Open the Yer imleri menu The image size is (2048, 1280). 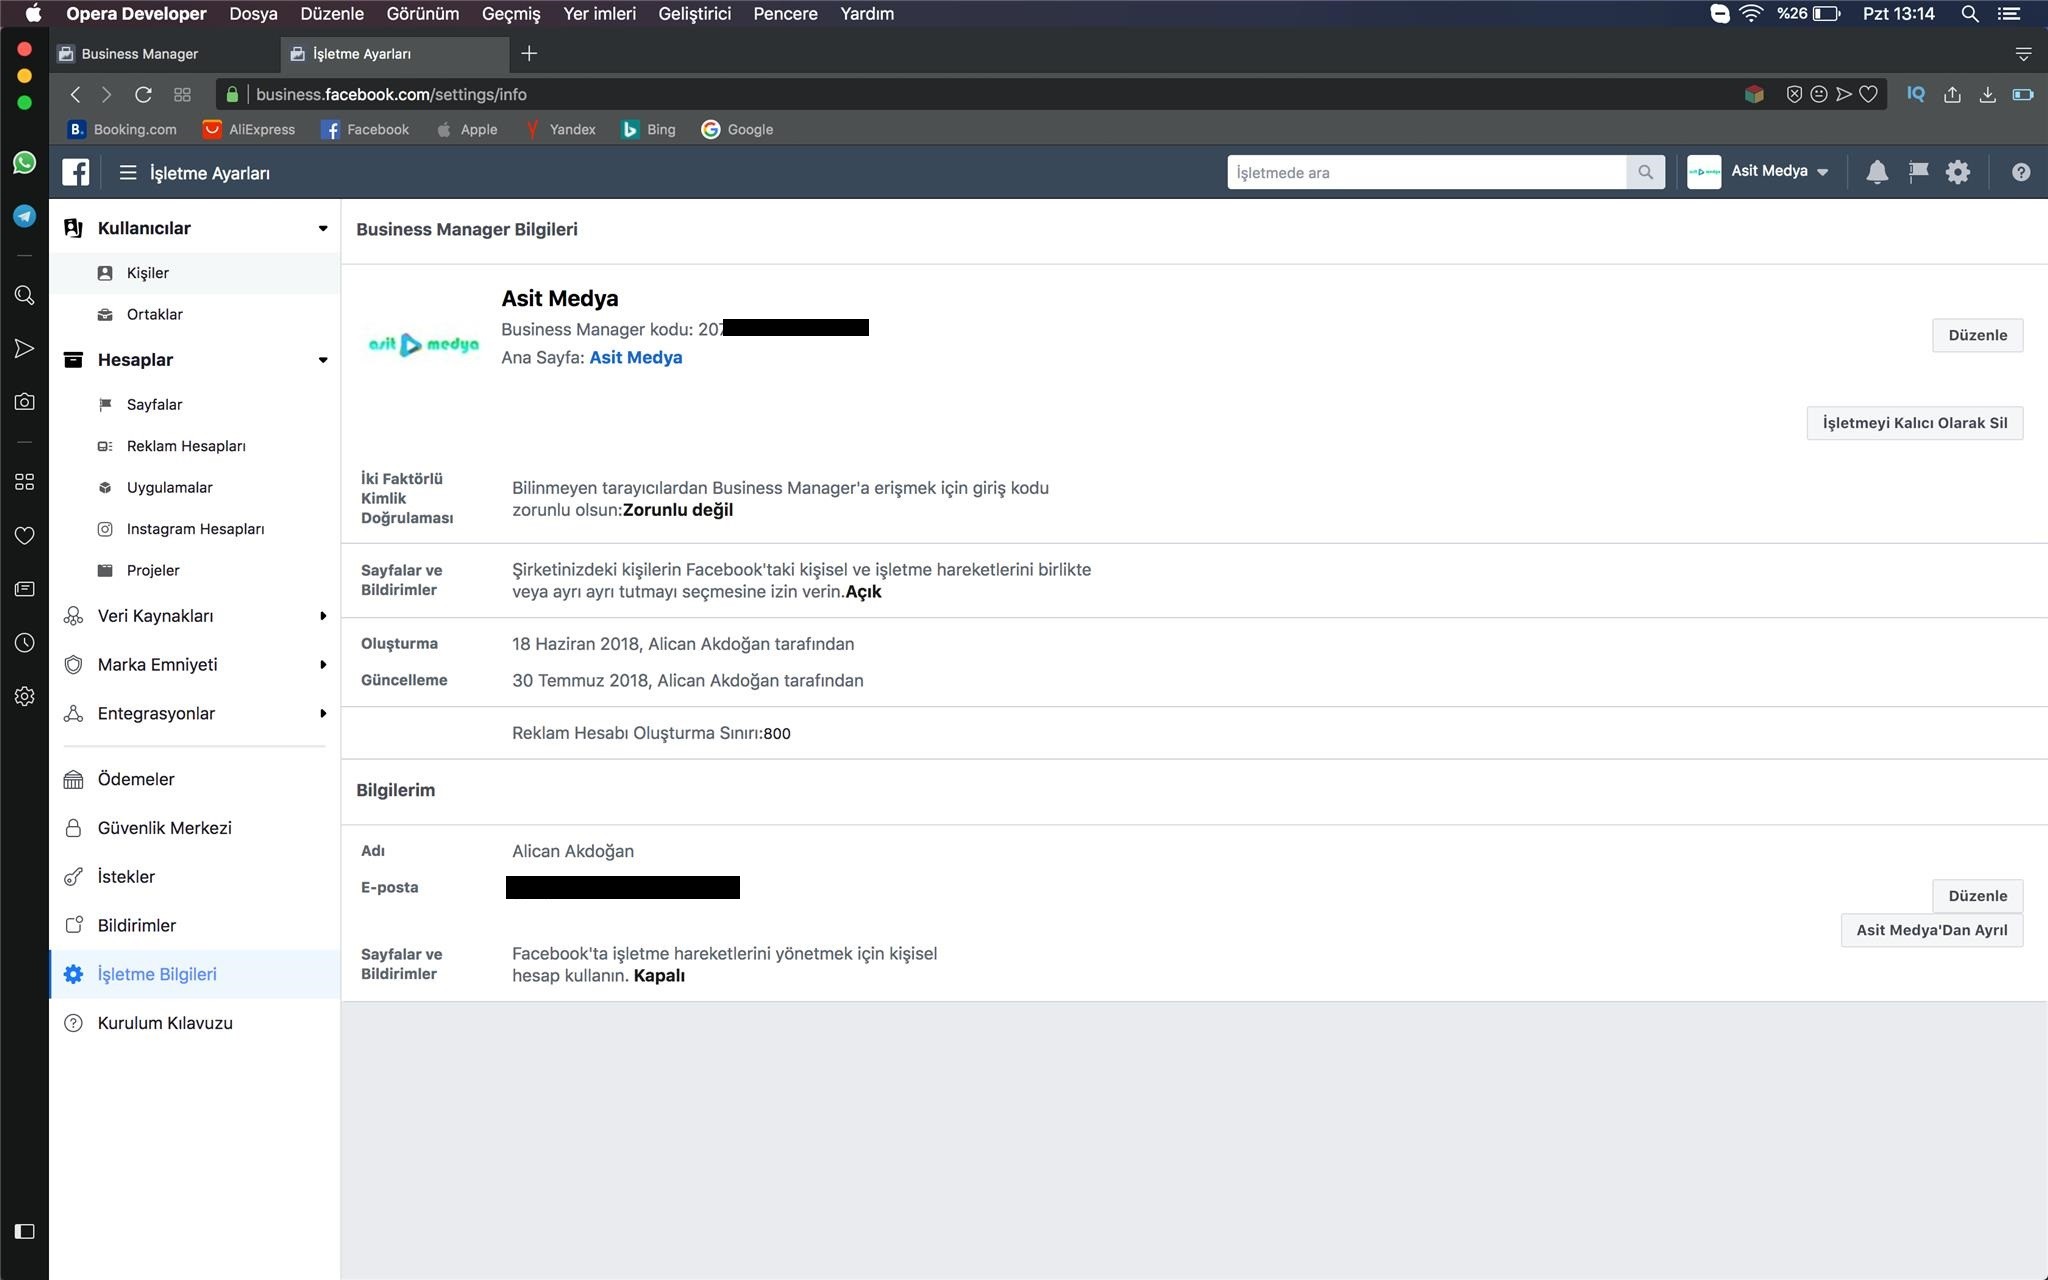[x=600, y=14]
